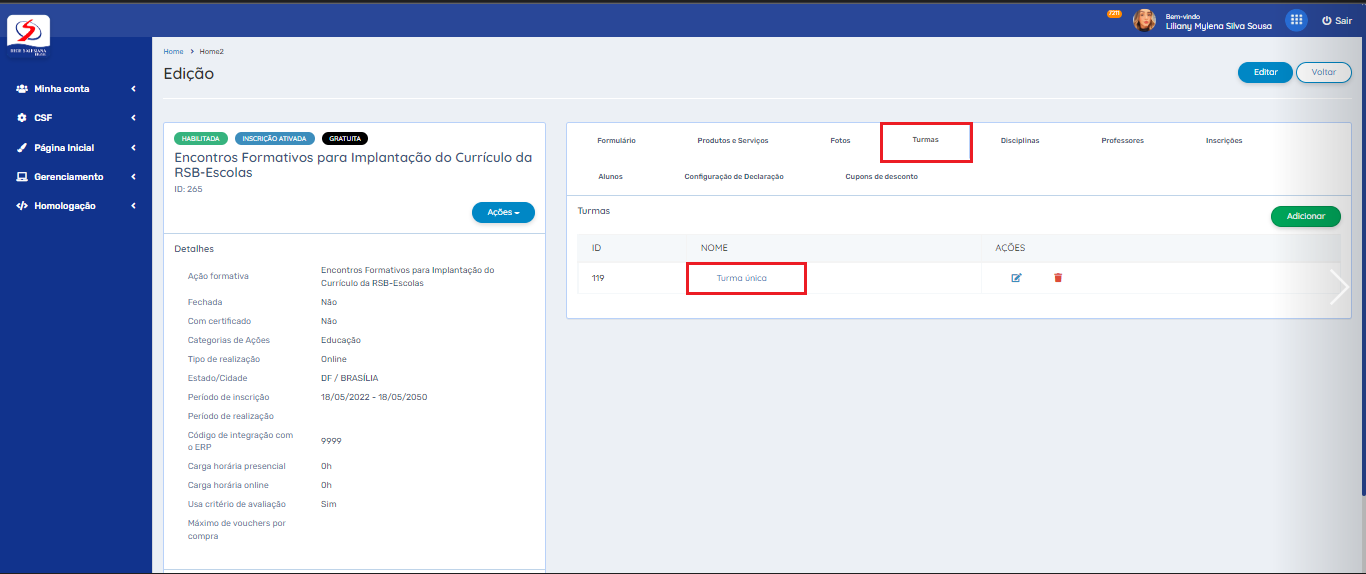
Task: Select the Cupons de desconto tab
Action: click(881, 176)
